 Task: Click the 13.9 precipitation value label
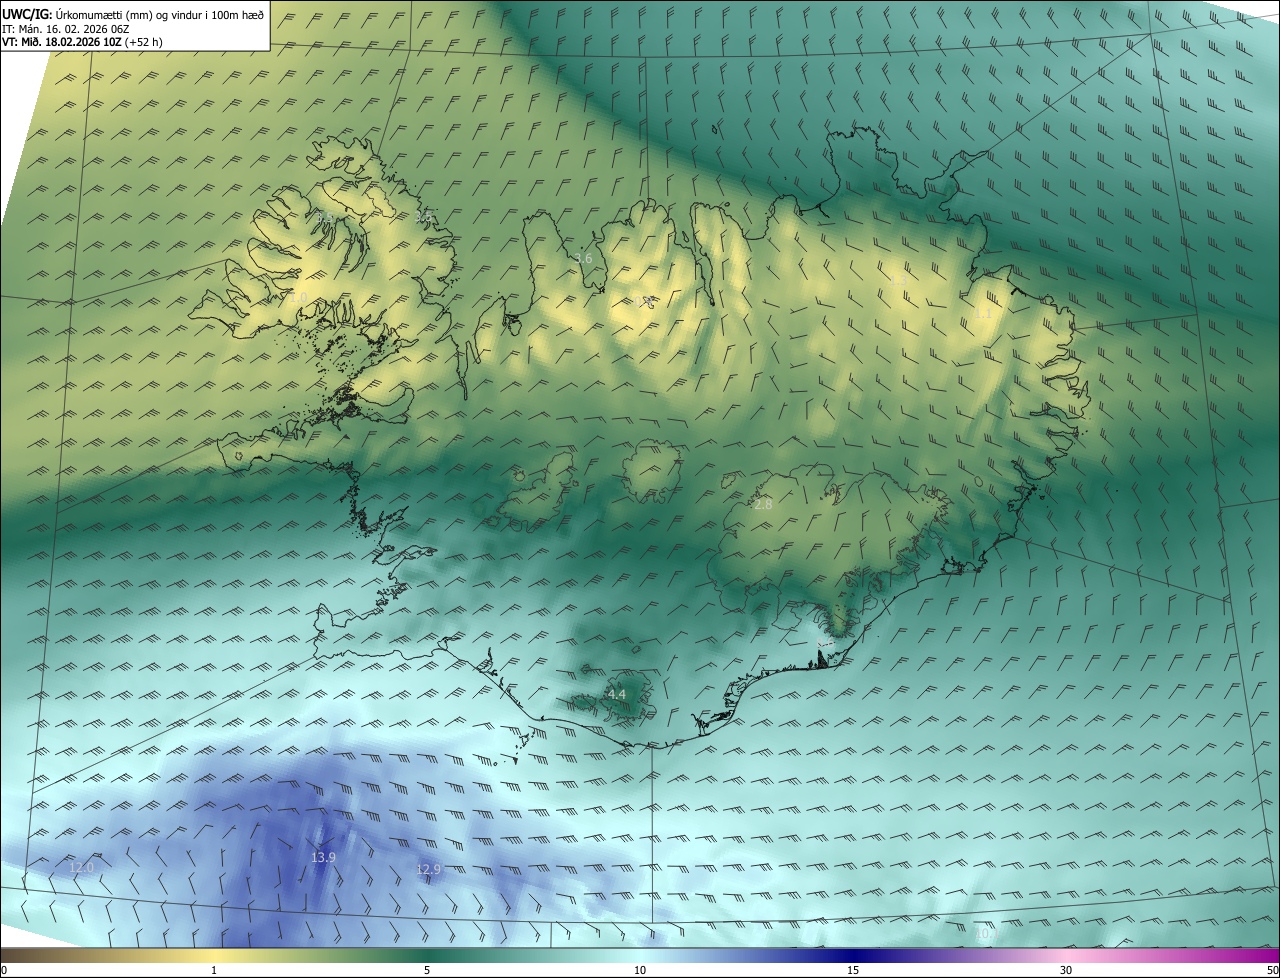[323, 857]
